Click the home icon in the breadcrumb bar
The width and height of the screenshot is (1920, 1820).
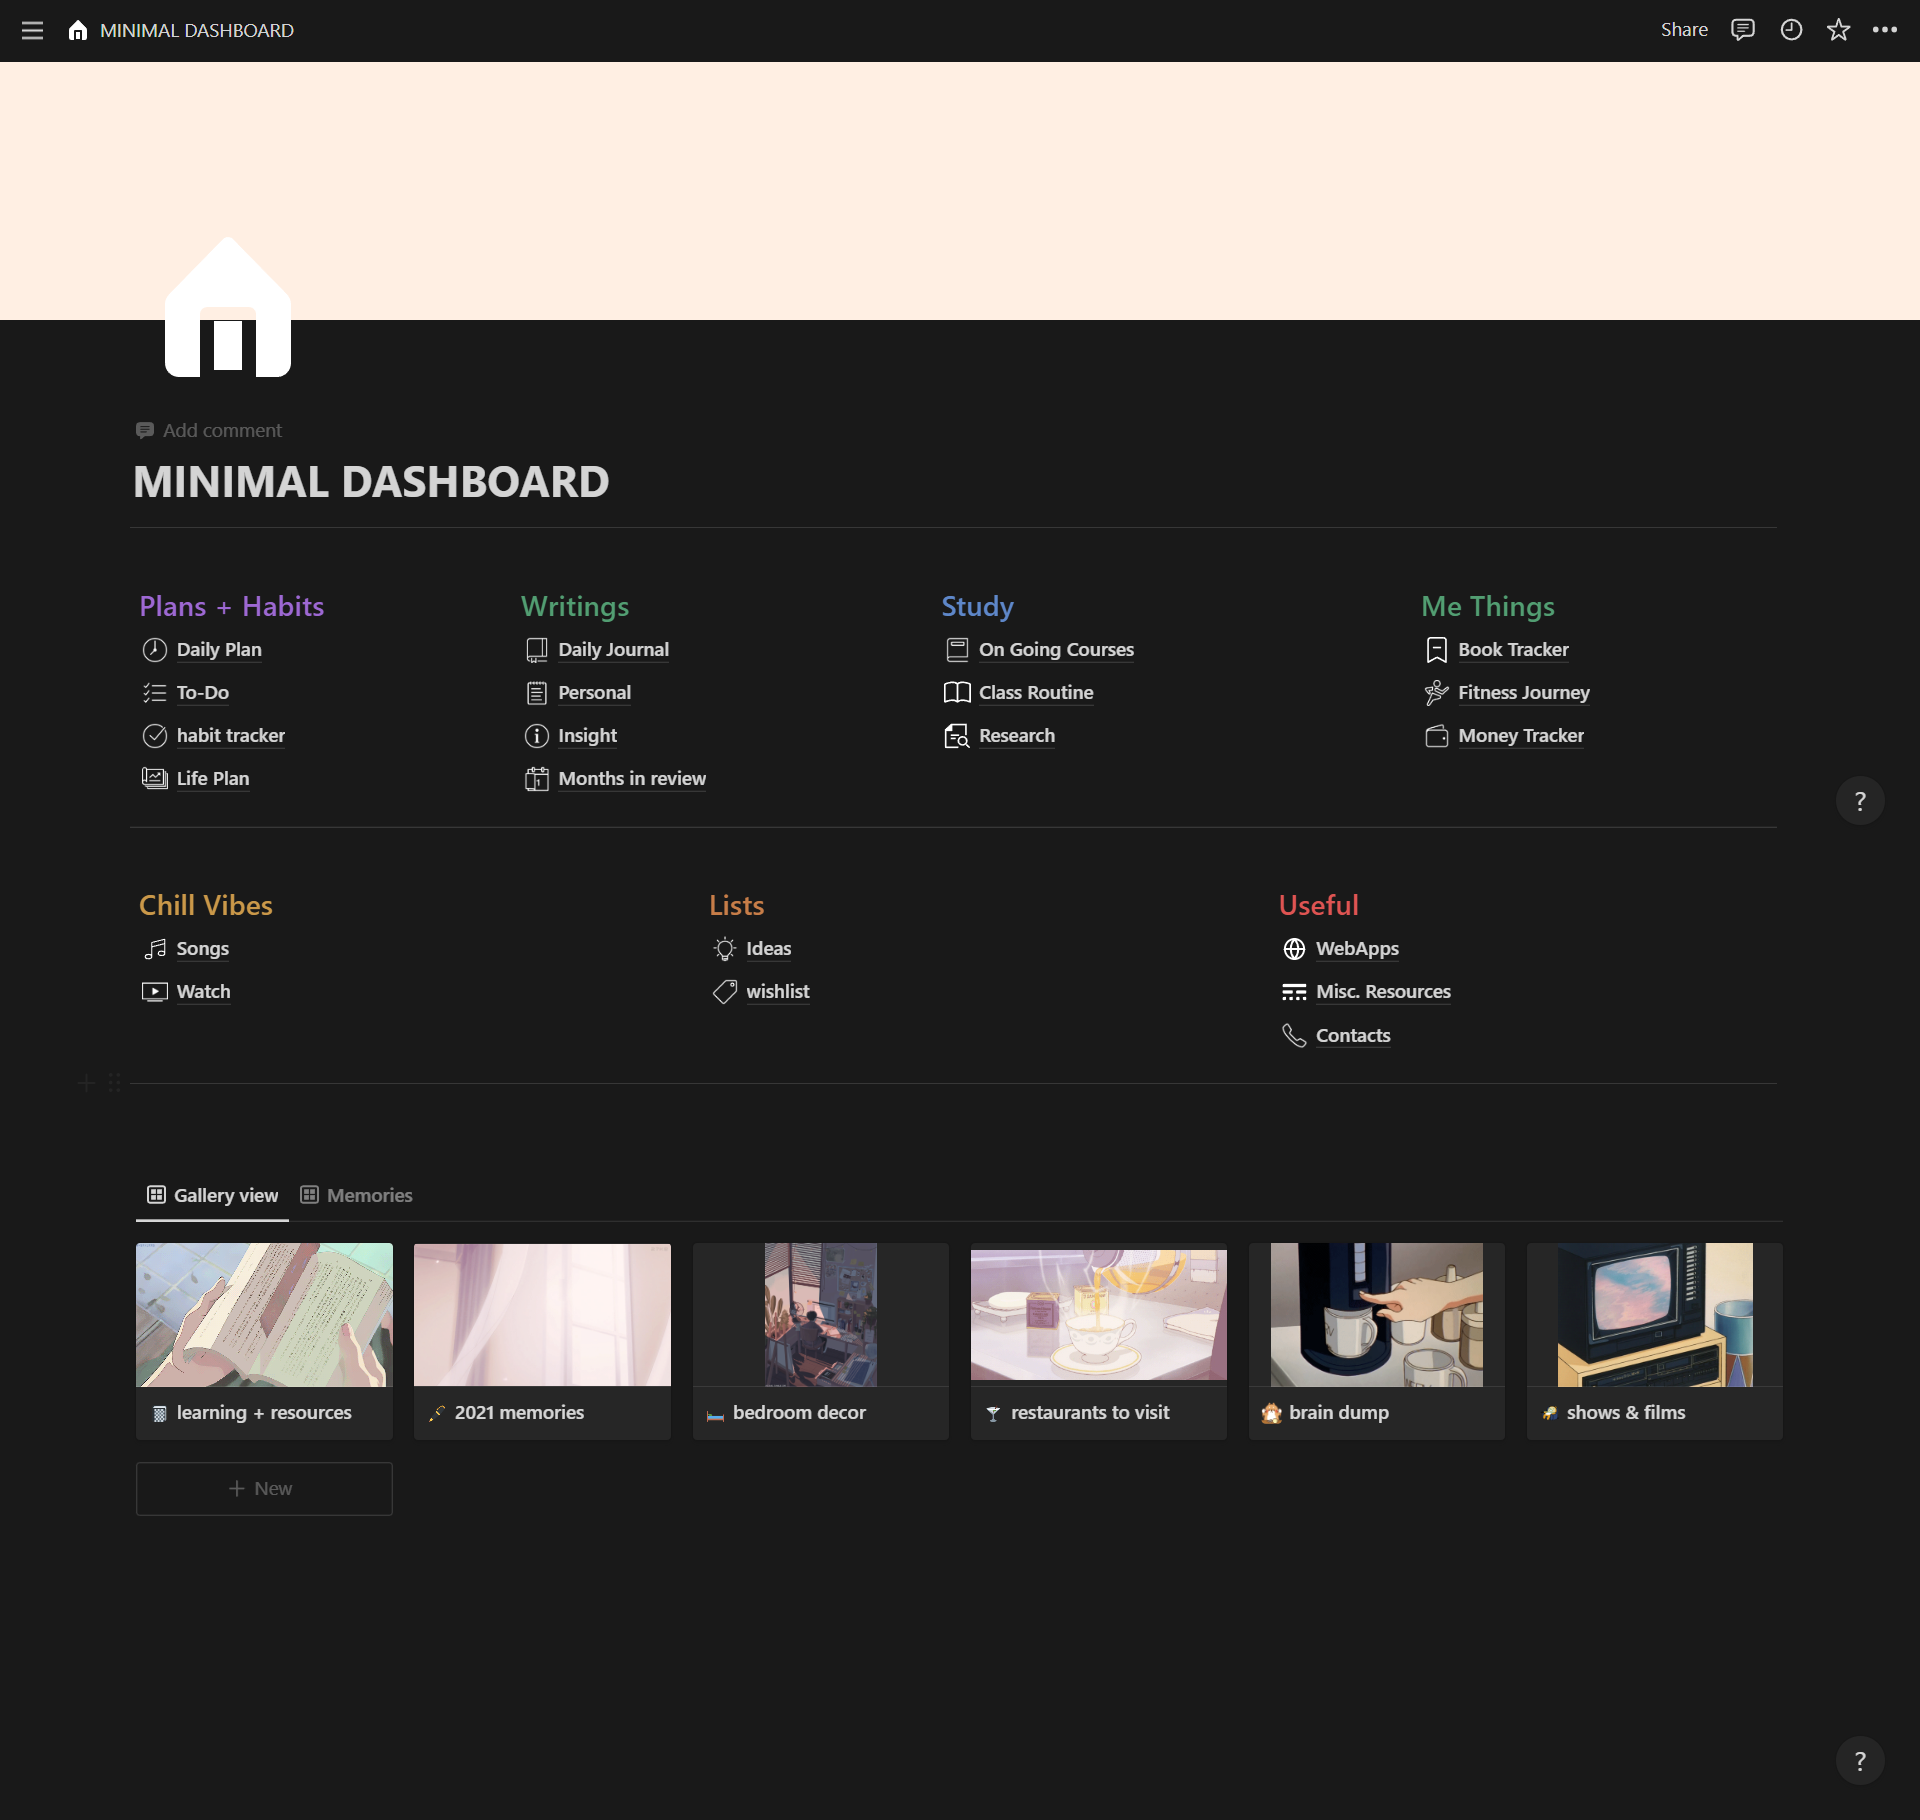[77, 30]
